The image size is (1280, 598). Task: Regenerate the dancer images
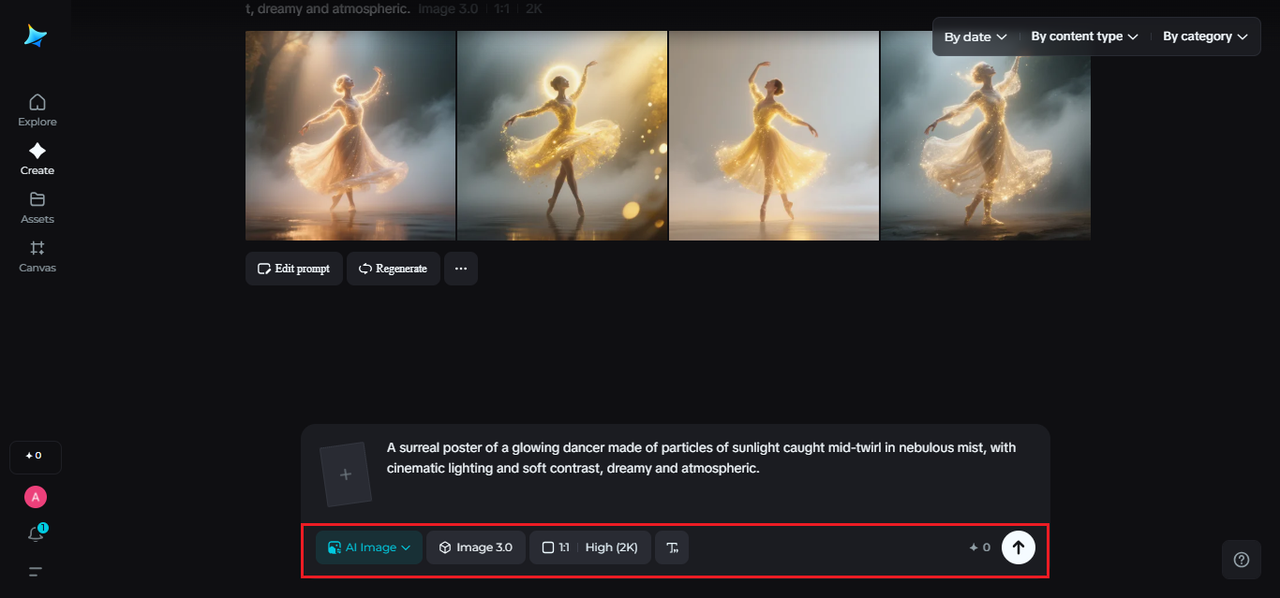pyautogui.click(x=393, y=268)
